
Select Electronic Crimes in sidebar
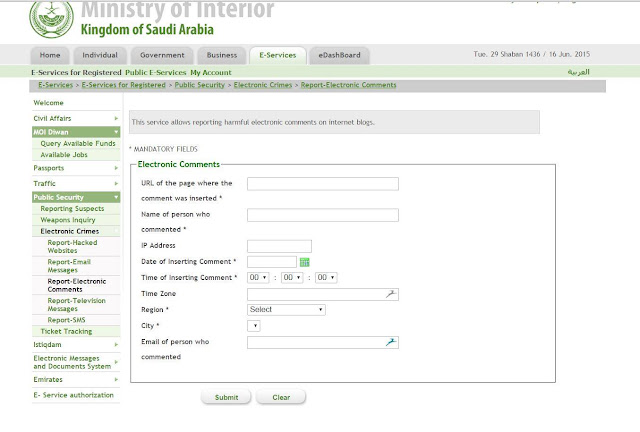coord(70,231)
